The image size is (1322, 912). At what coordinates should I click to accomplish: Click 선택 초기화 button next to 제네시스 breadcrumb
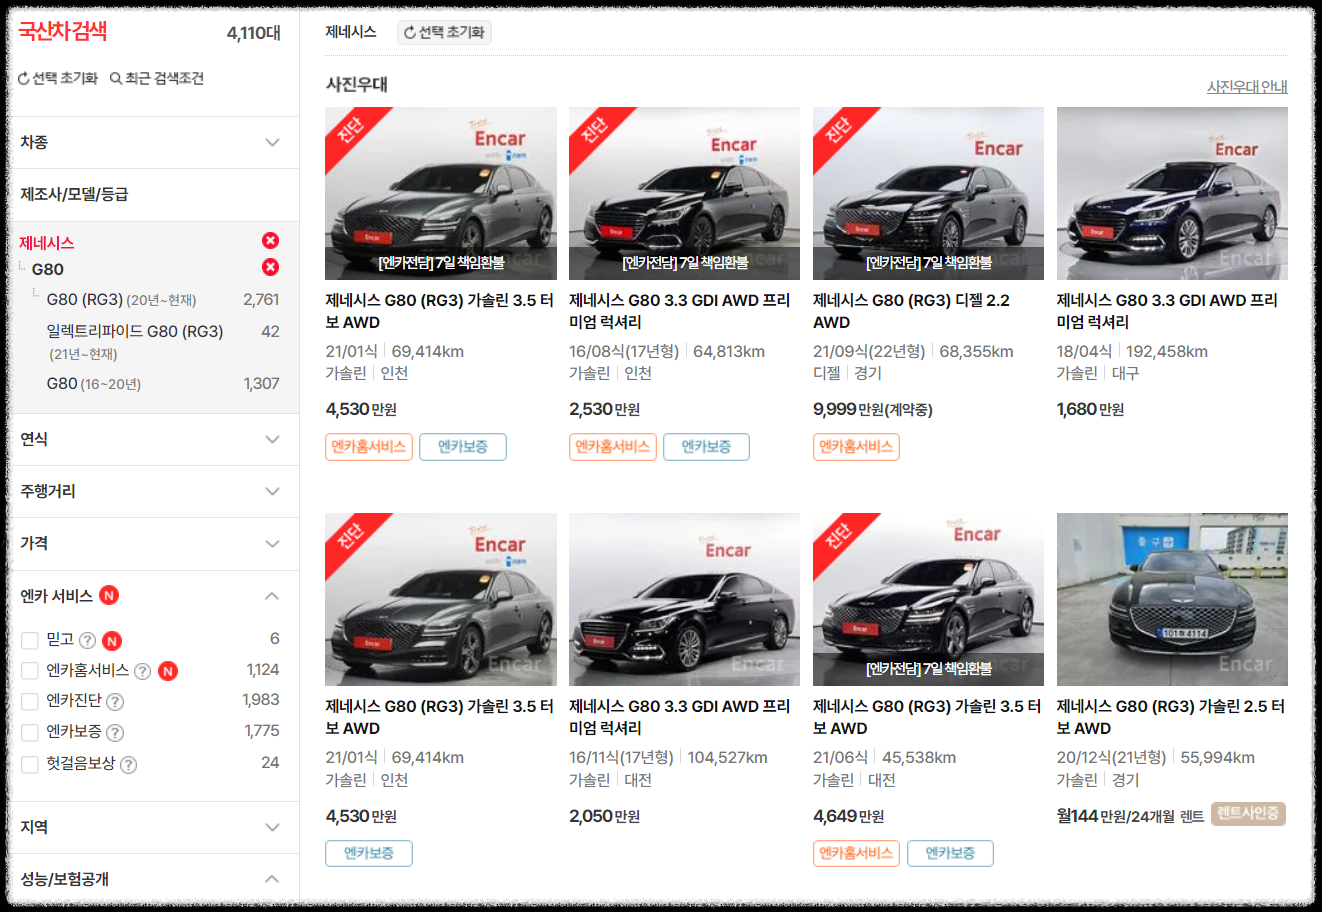pyautogui.click(x=444, y=32)
